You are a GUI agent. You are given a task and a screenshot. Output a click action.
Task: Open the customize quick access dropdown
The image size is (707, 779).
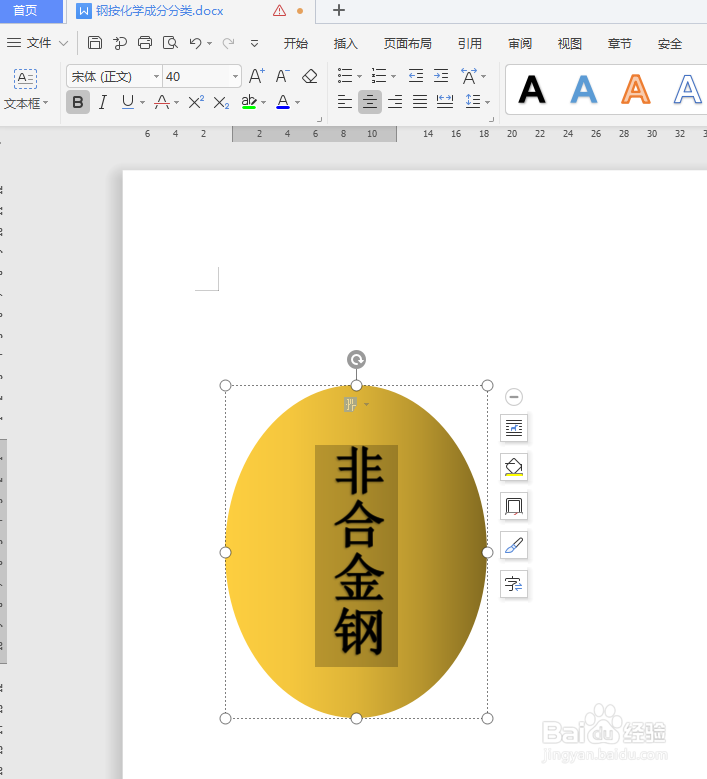[254, 44]
